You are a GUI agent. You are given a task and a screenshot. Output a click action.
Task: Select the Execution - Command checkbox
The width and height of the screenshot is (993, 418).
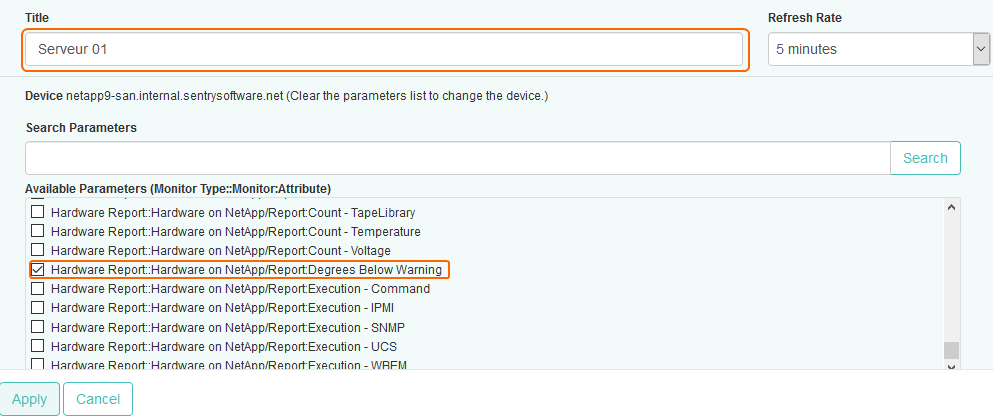[x=38, y=289]
